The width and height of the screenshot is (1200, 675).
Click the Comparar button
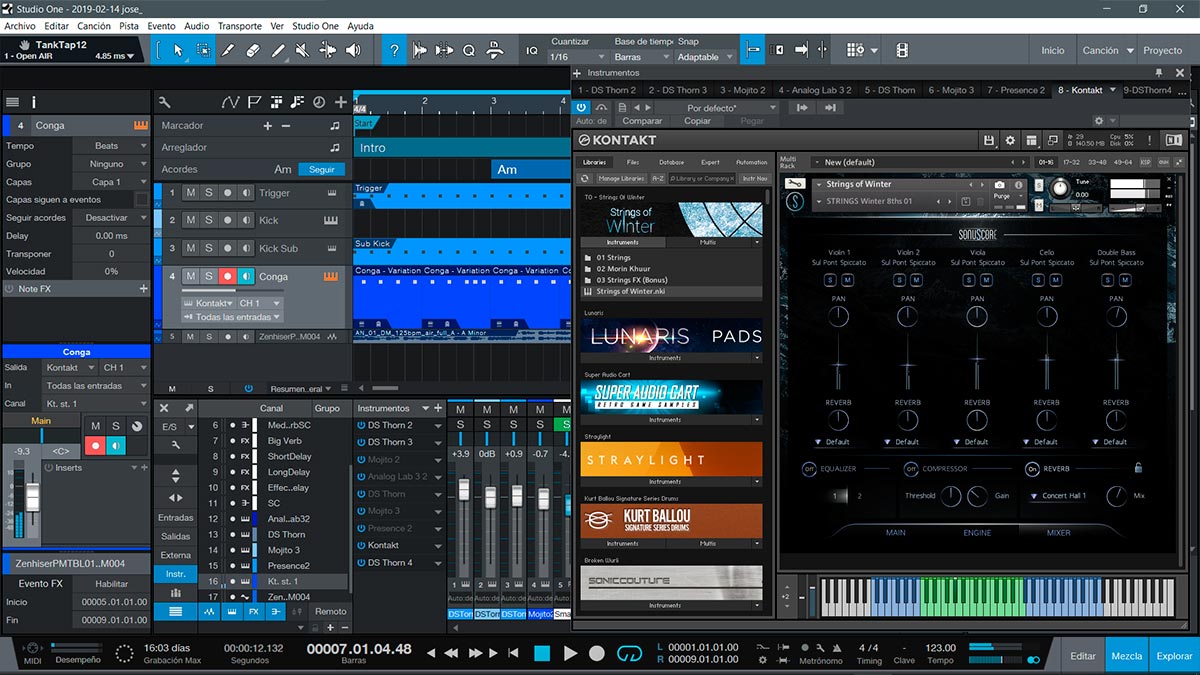click(643, 121)
